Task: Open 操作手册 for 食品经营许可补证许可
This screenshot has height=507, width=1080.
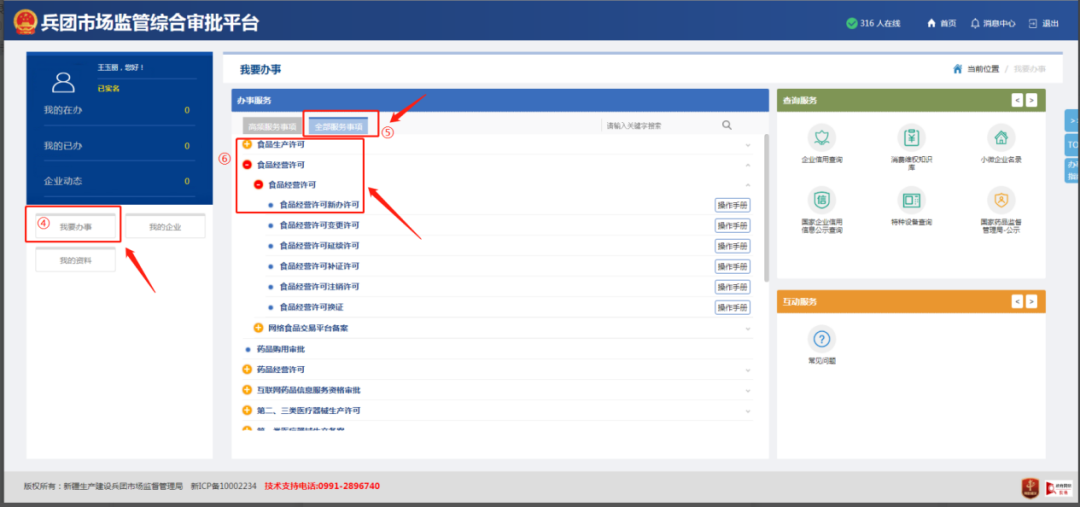Action: pos(732,266)
